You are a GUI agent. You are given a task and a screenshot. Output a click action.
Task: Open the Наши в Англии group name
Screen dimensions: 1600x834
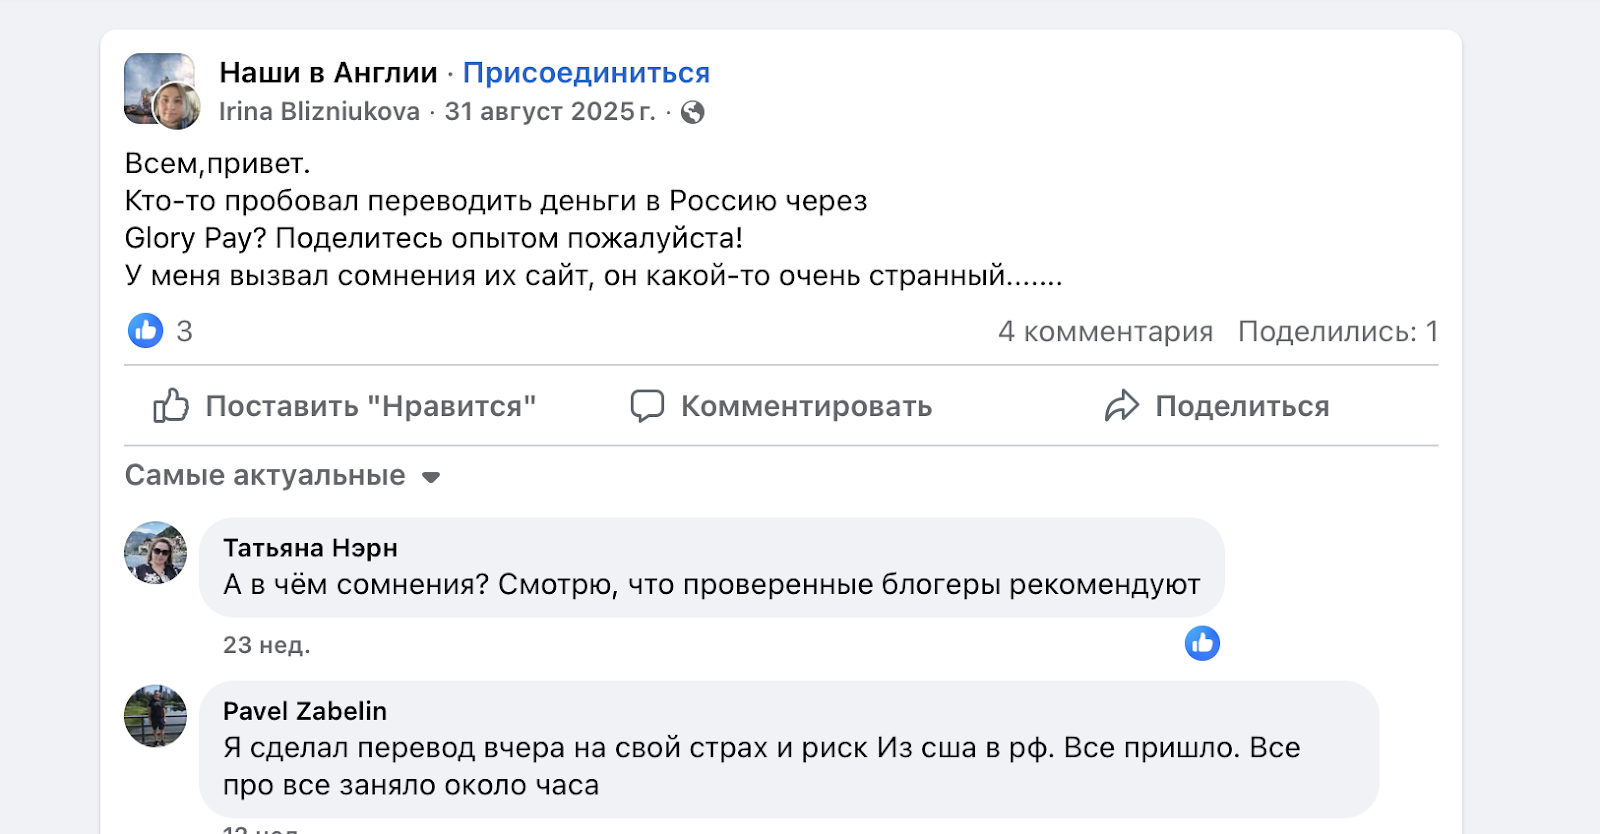click(x=328, y=73)
